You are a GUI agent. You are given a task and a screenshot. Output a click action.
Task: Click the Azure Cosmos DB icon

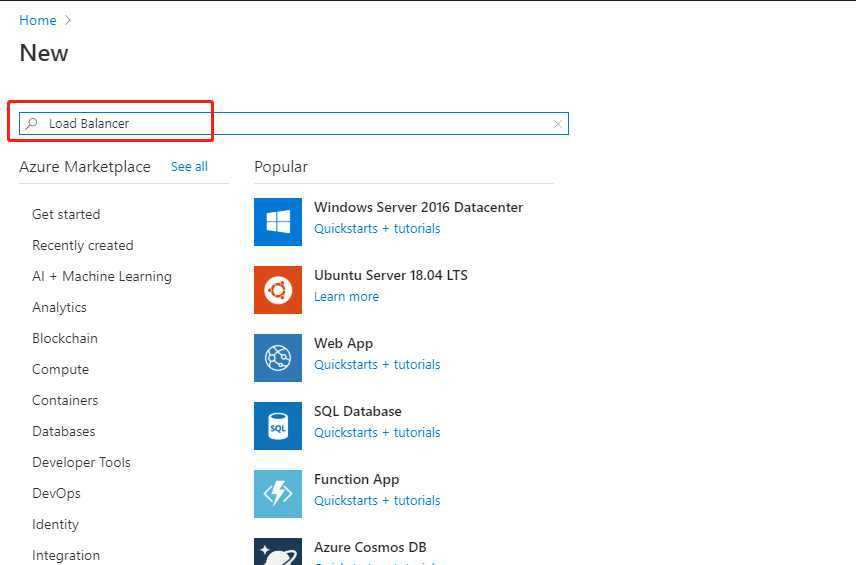pyautogui.click(x=278, y=551)
